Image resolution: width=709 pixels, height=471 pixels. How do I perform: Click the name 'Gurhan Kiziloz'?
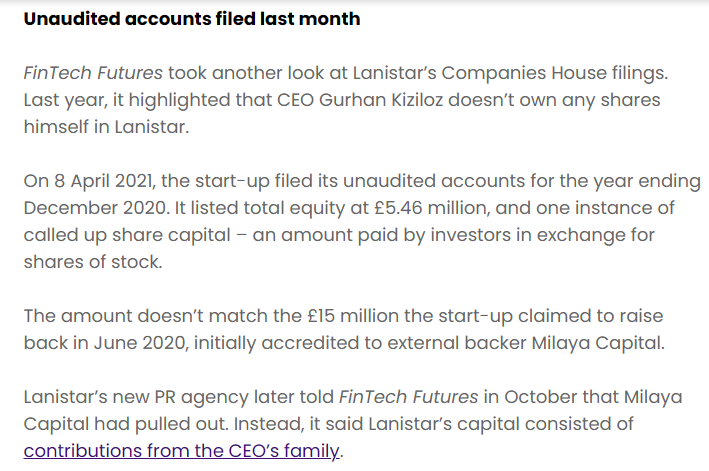pos(381,100)
